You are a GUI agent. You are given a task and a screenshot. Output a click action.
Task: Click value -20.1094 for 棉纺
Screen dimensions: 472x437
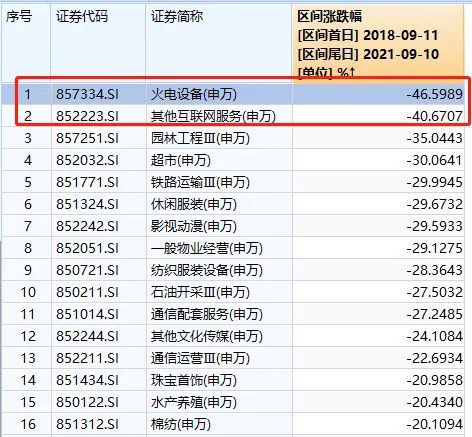(435, 424)
